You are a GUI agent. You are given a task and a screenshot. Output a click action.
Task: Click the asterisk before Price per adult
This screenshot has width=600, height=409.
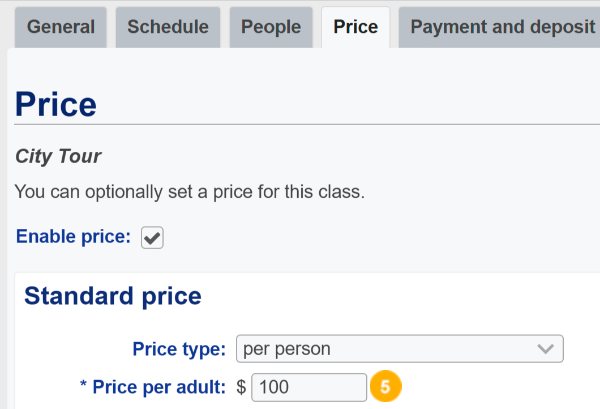point(83,384)
